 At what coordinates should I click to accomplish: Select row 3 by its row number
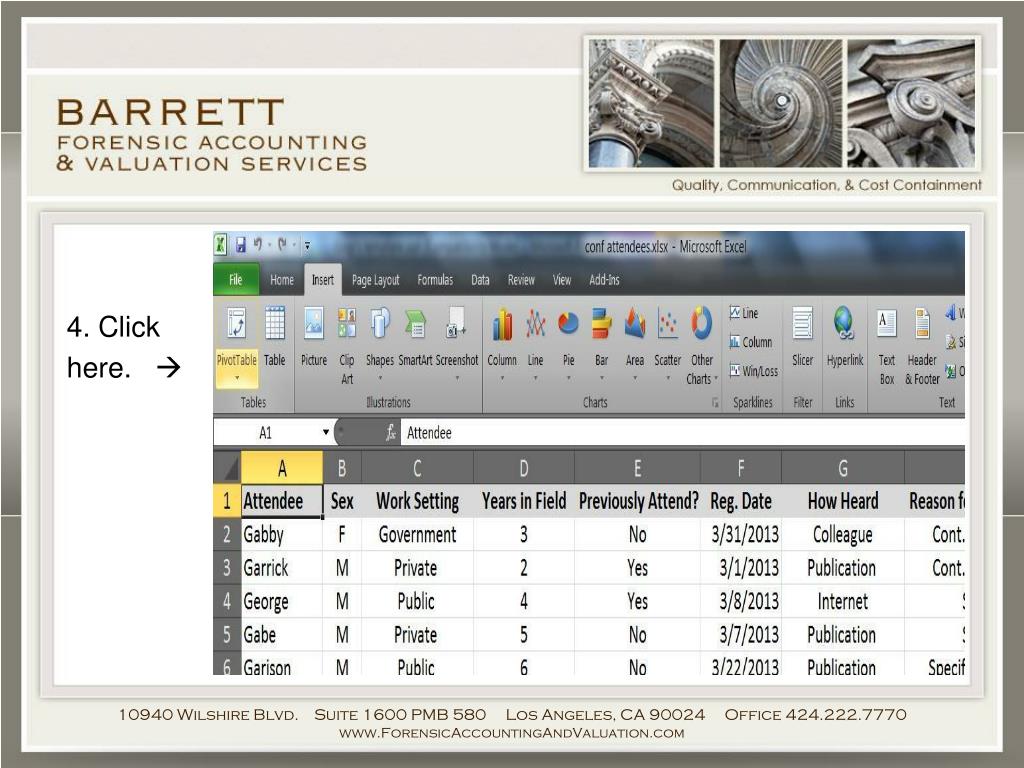point(227,568)
